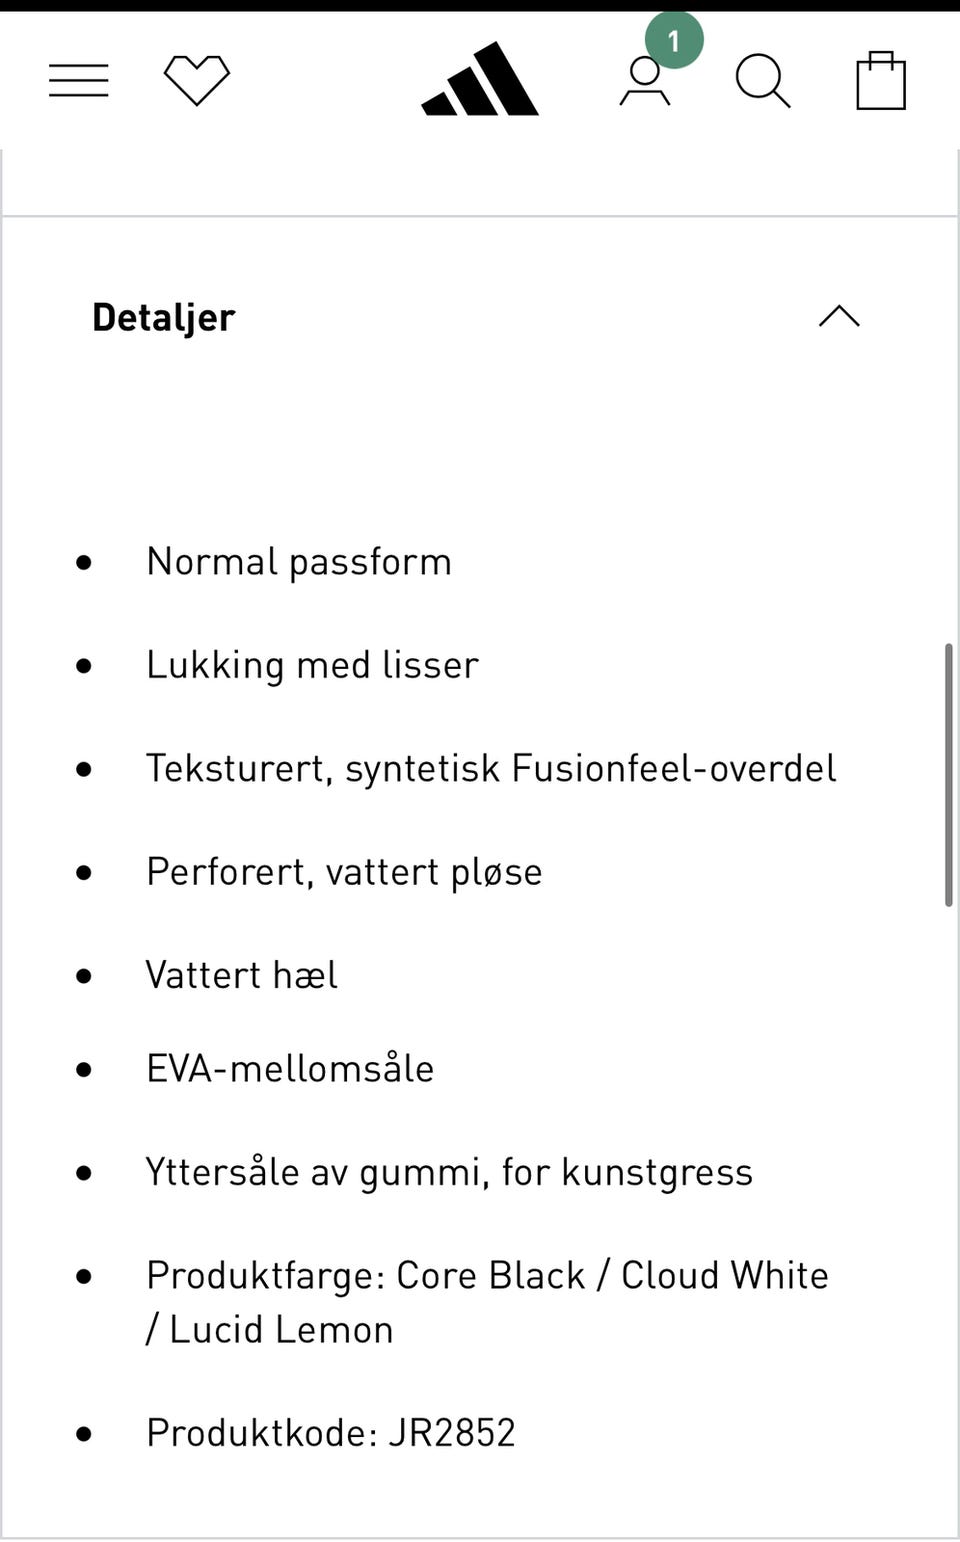This screenshot has width=960, height=1542.
Task: Open the account profile icon
Action: (x=644, y=82)
